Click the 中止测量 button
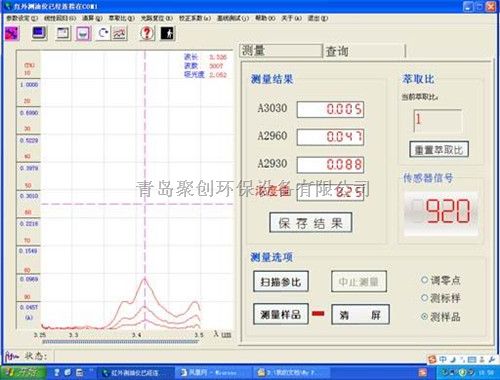Image resolution: width=500 pixels, height=380 pixels. click(359, 282)
